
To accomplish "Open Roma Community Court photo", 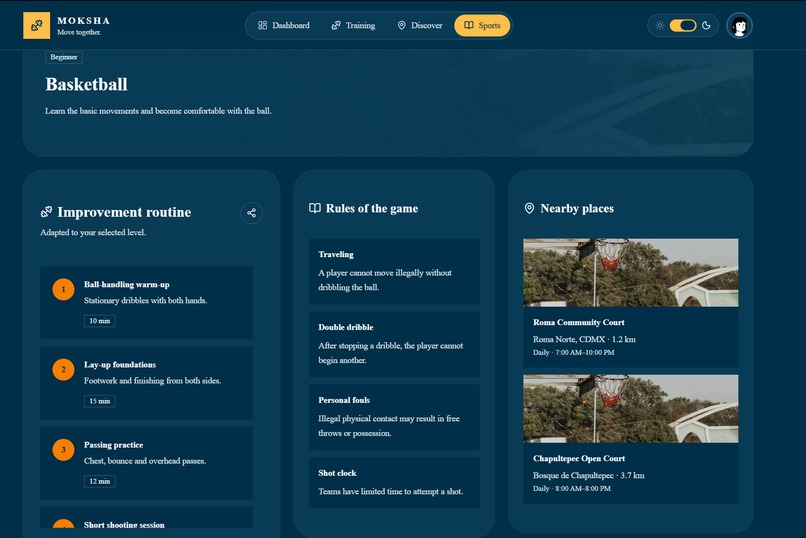I will pos(631,272).
